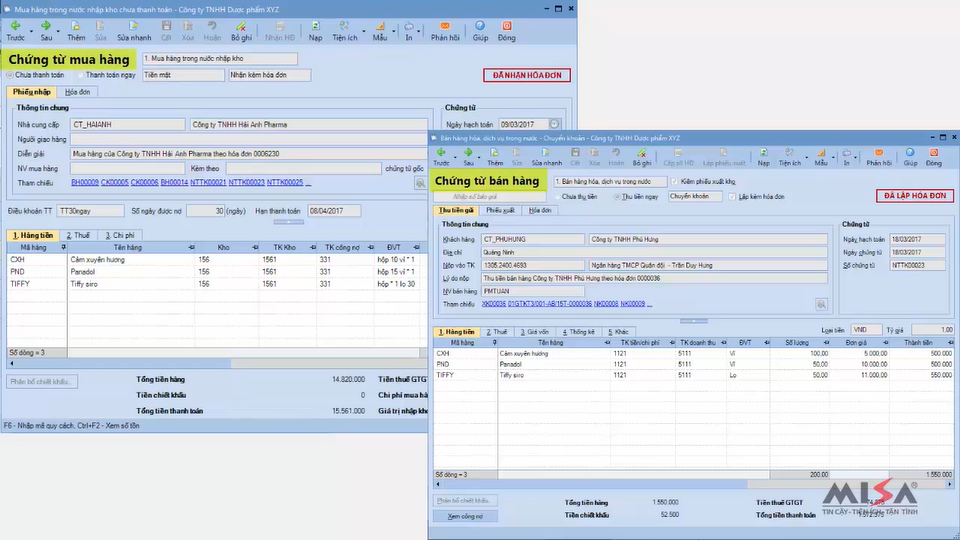The height and width of the screenshot is (541, 960).
Task: Select Thanh toán ngay radio button
Action: (x=80, y=75)
